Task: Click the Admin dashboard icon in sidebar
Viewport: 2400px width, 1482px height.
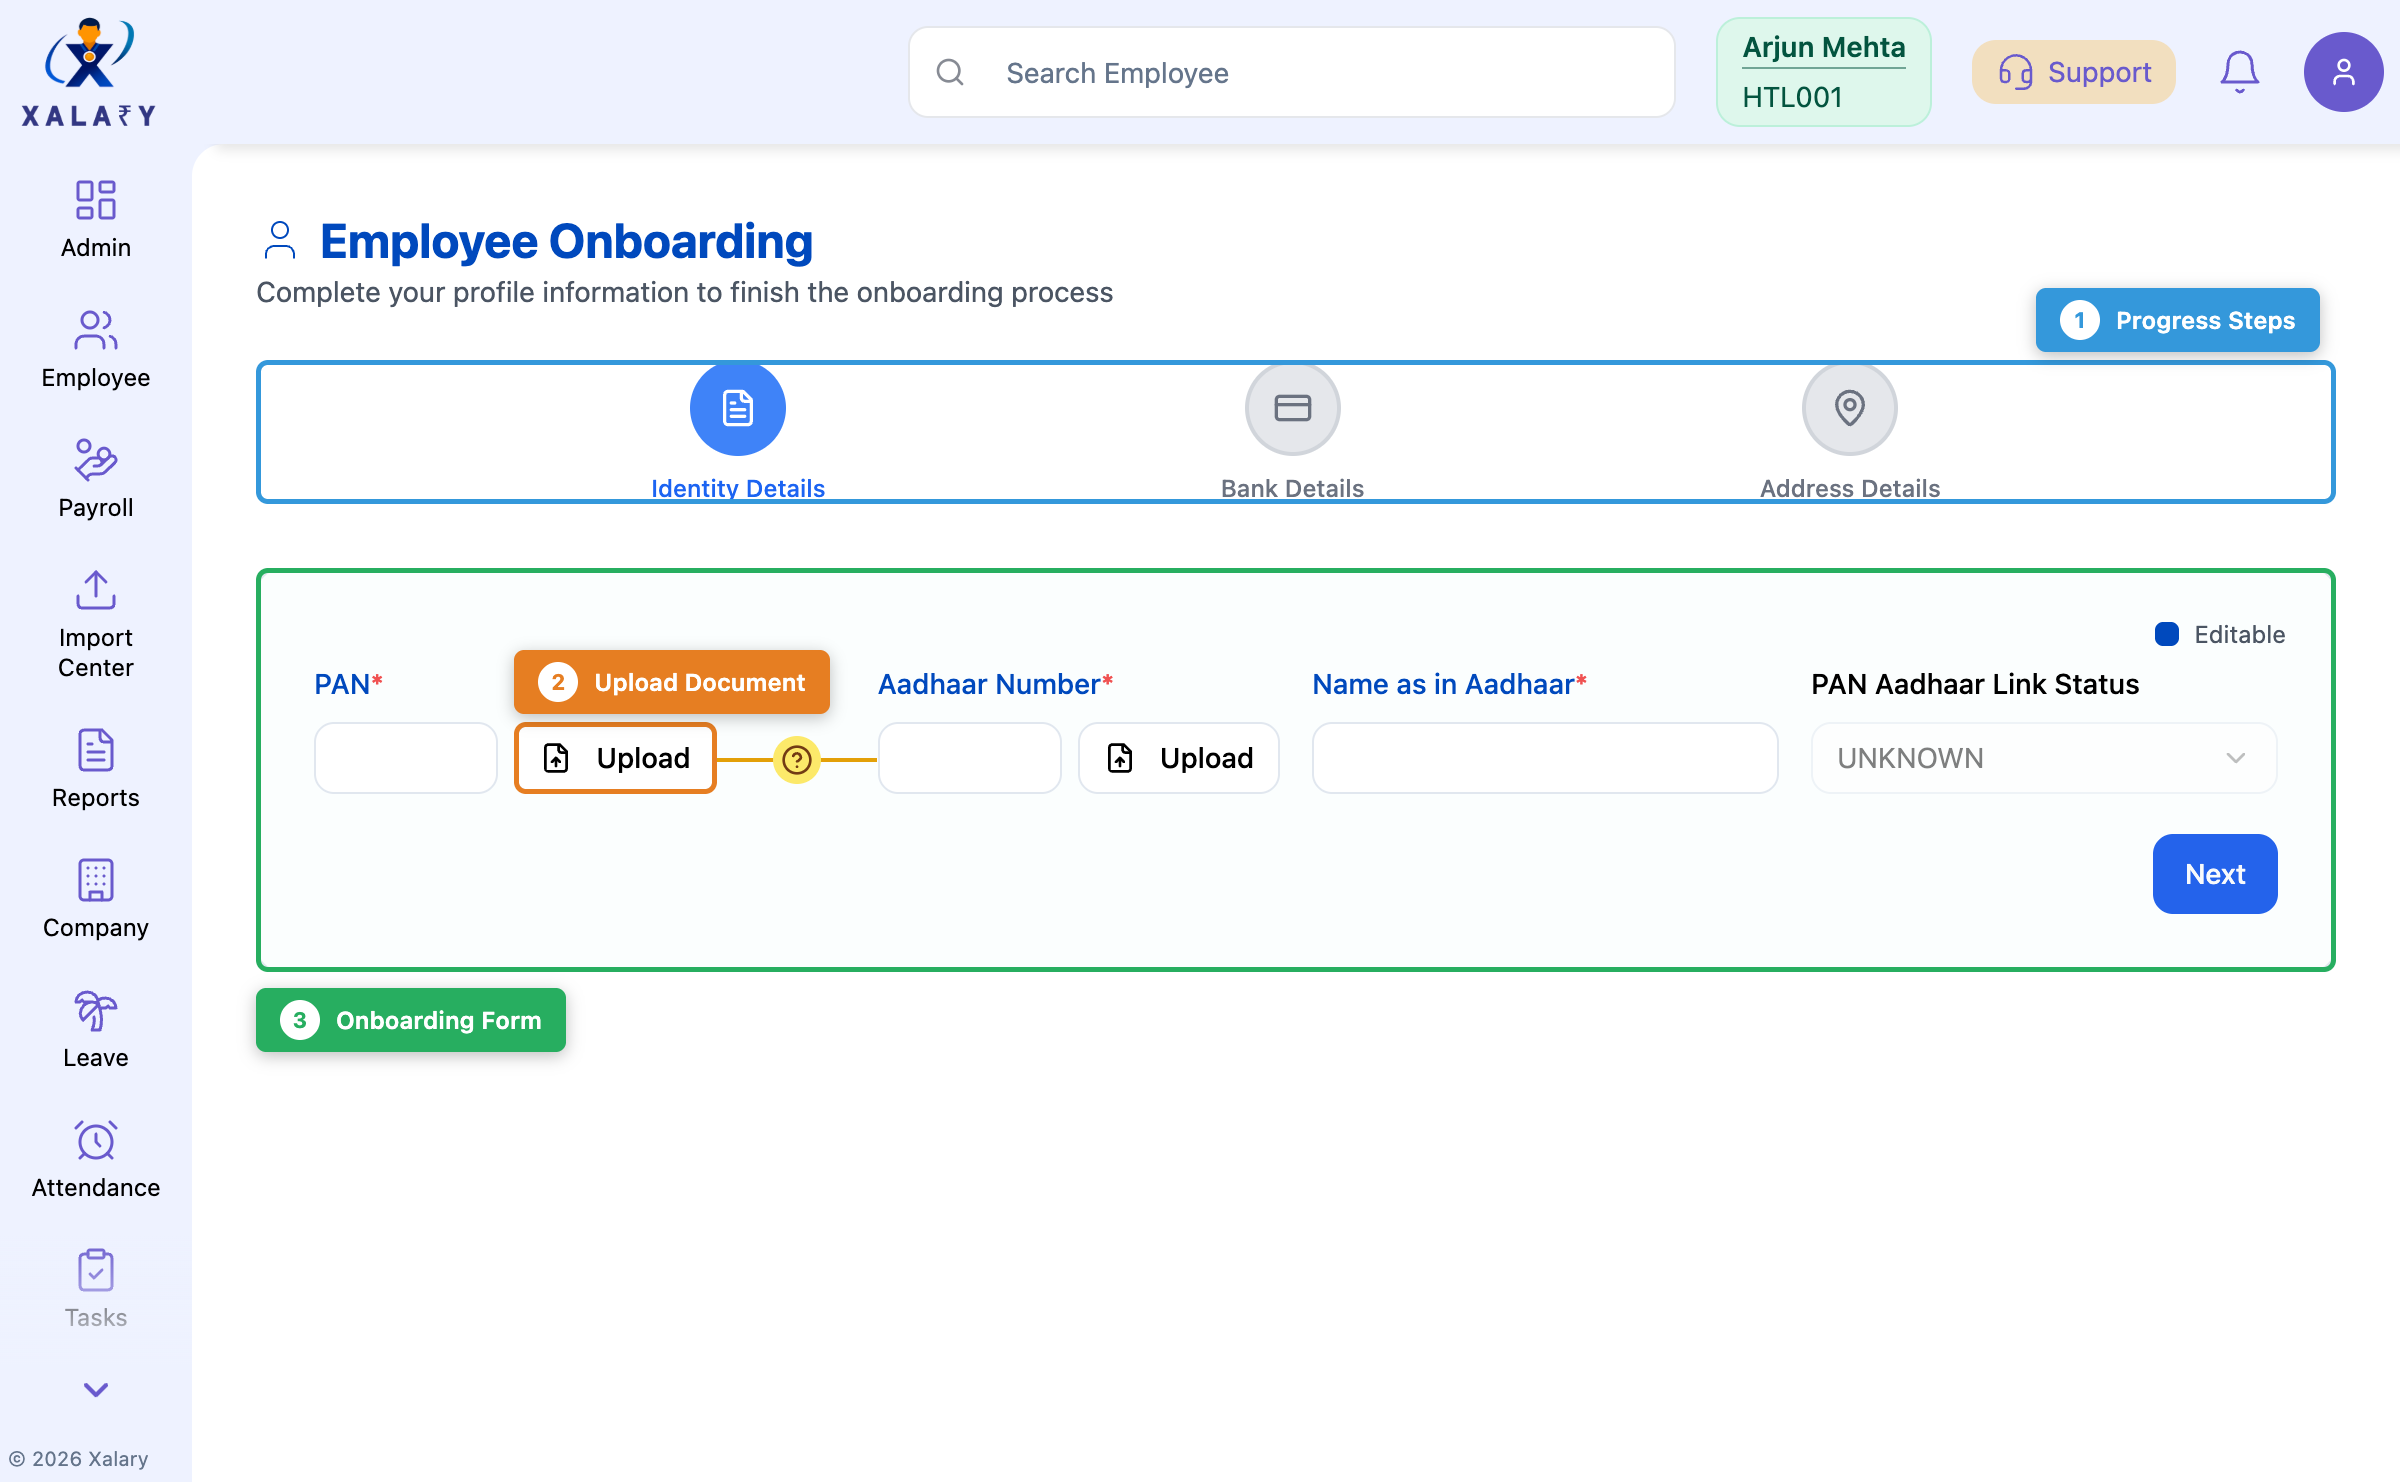Action: (95, 200)
